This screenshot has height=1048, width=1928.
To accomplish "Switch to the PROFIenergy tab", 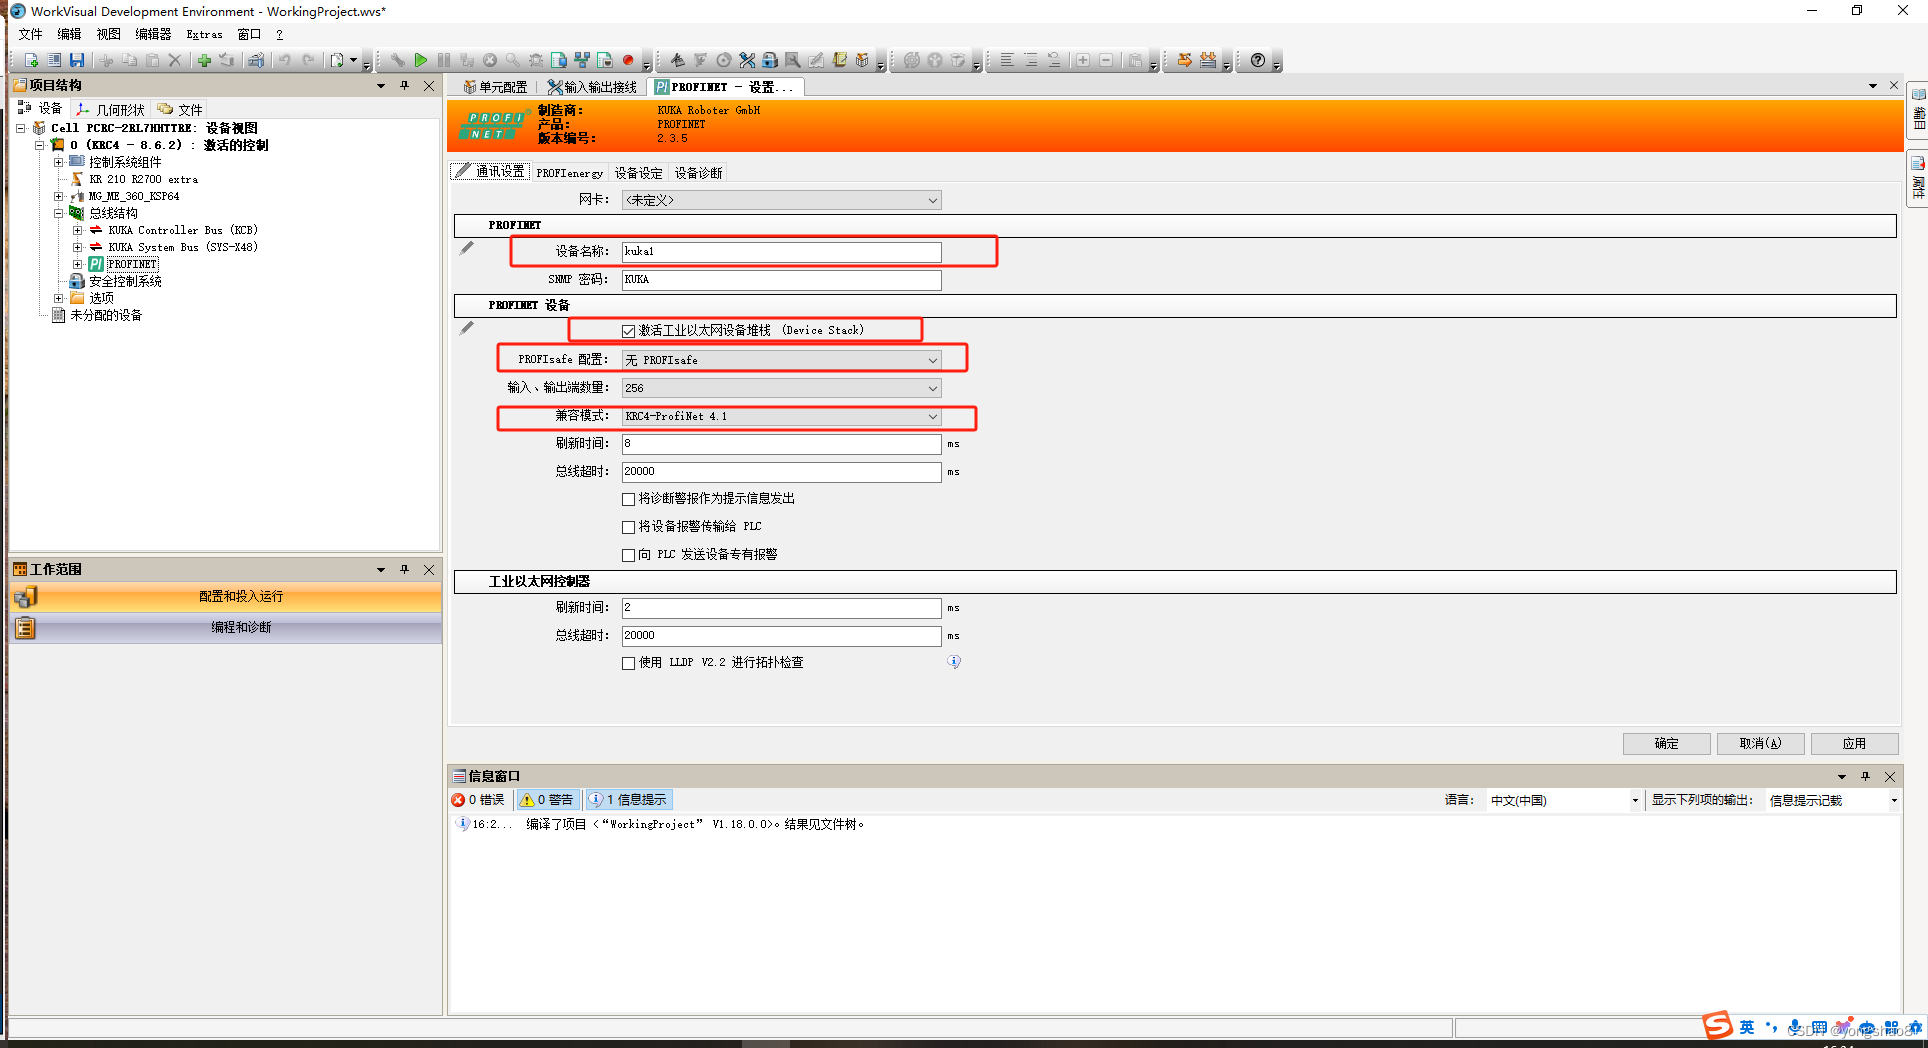I will click(x=569, y=173).
